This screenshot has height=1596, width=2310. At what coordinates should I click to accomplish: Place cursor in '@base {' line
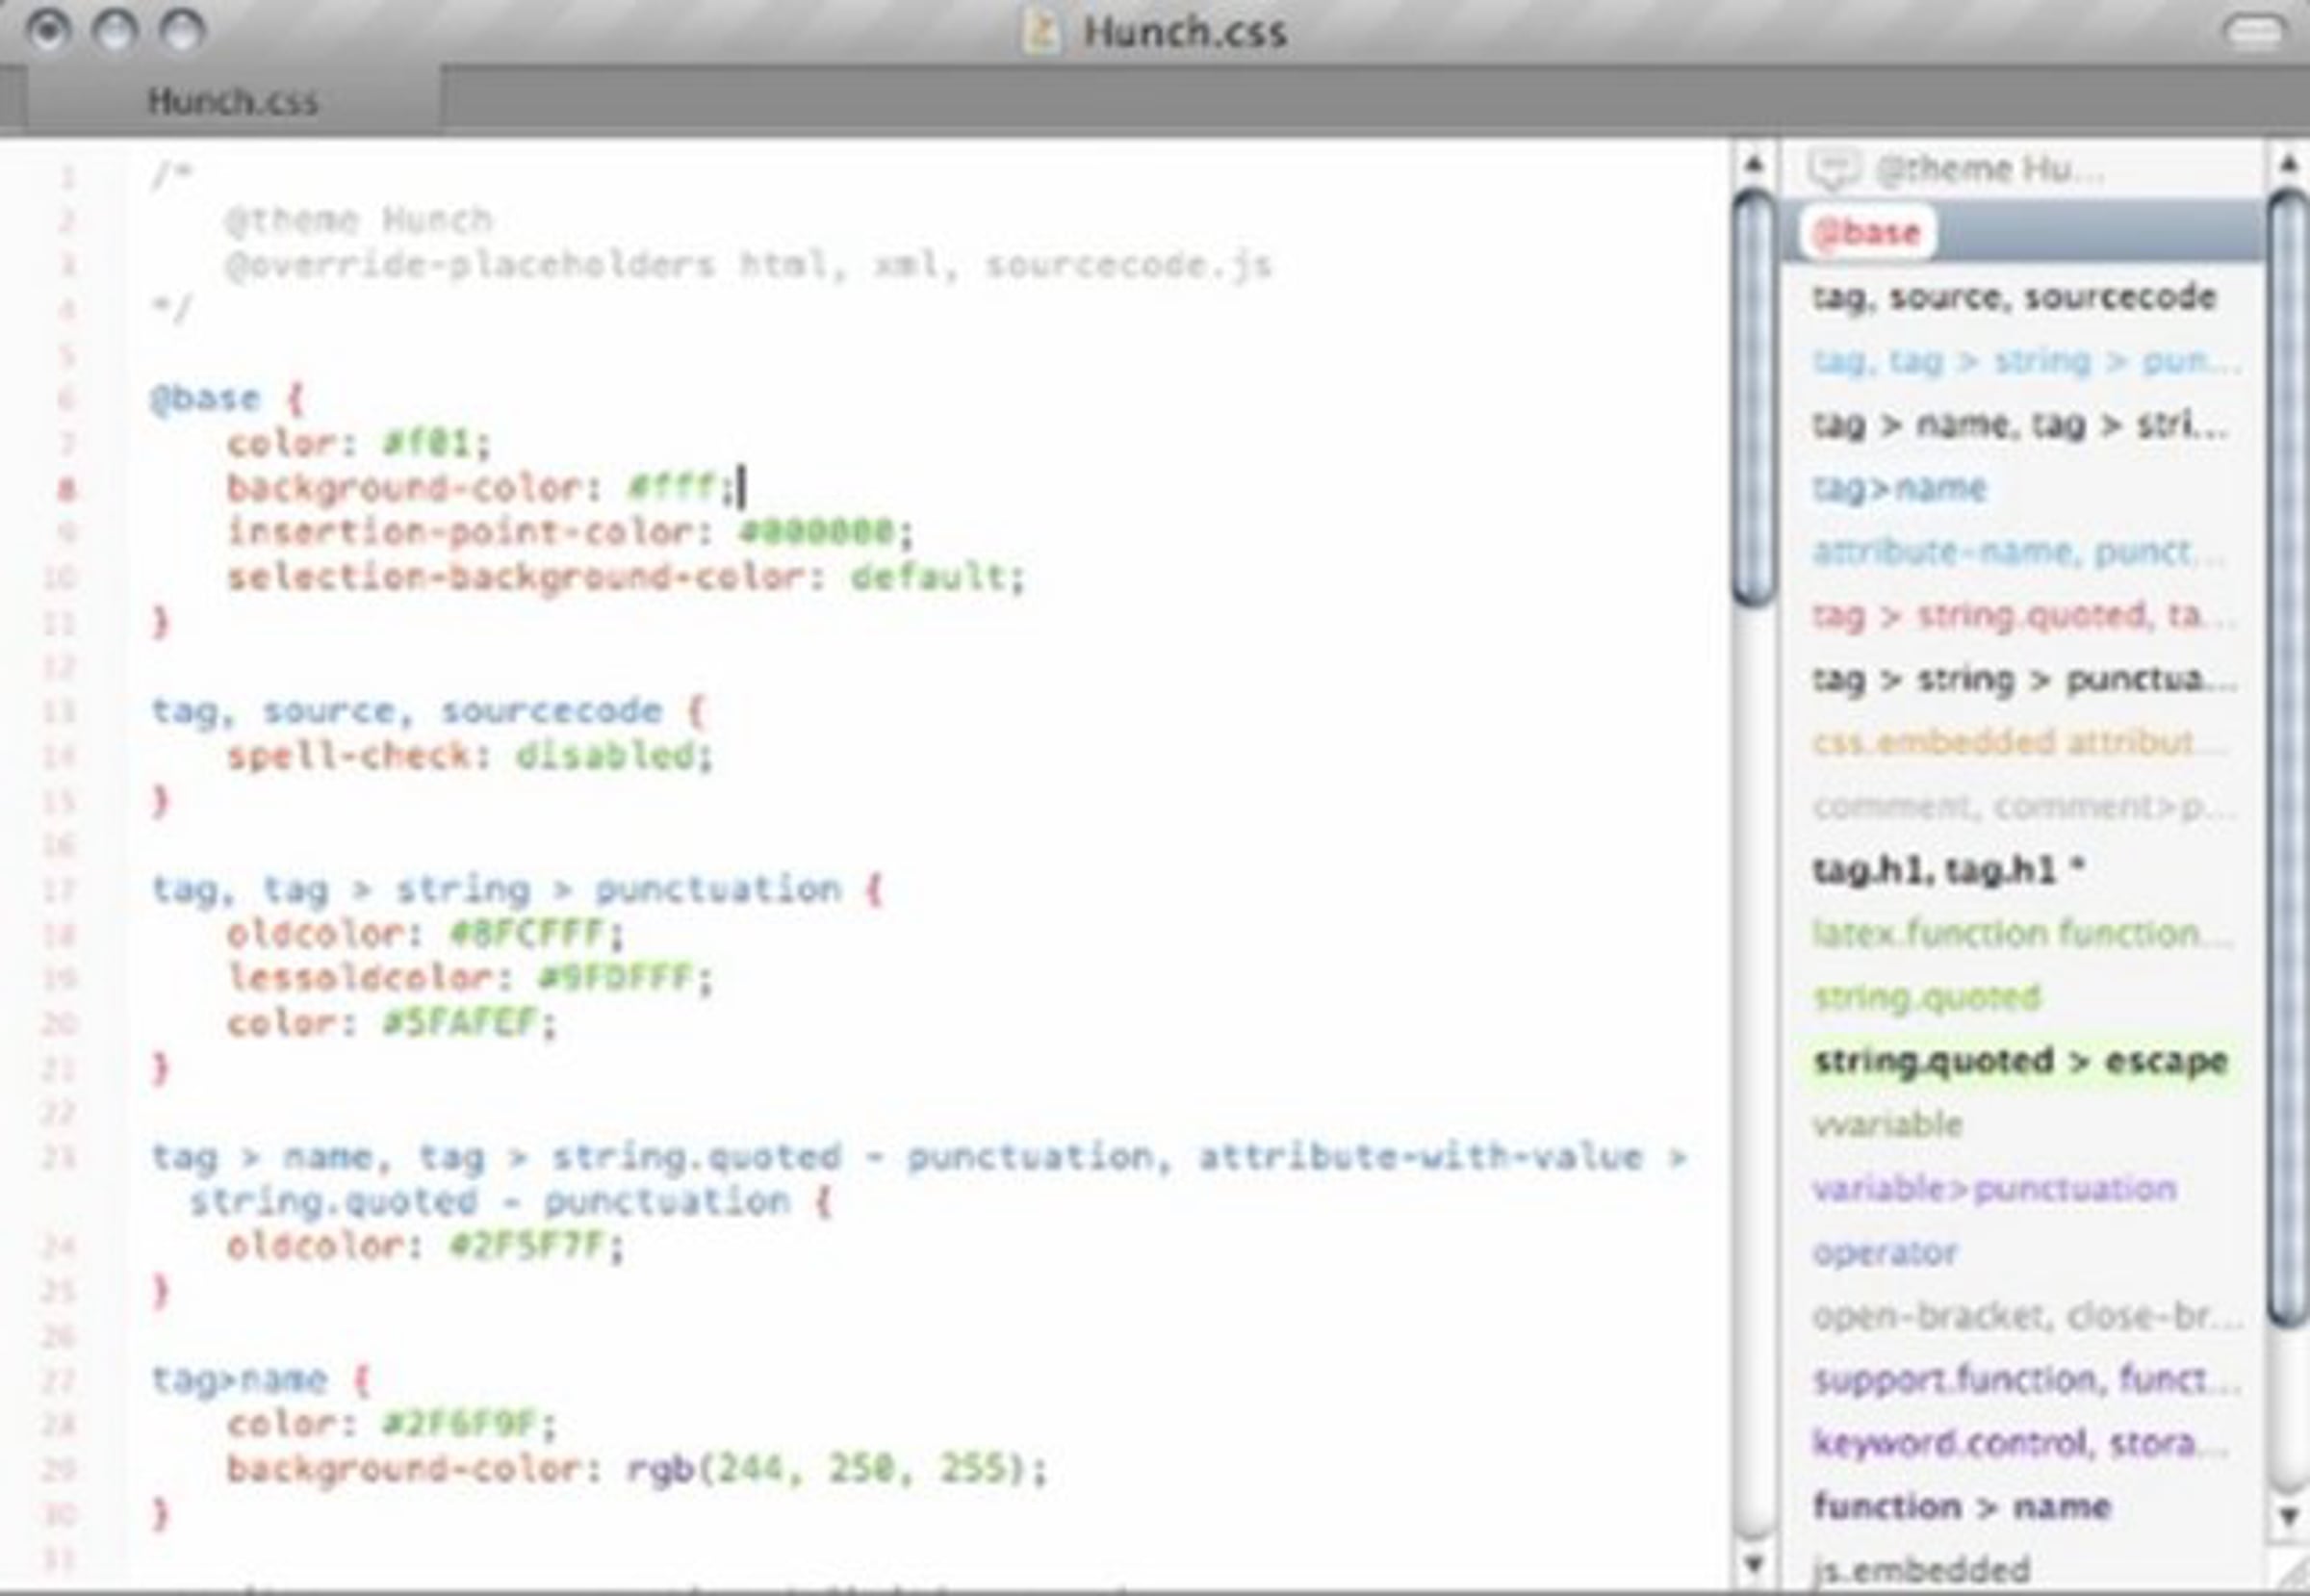tap(226, 399)
